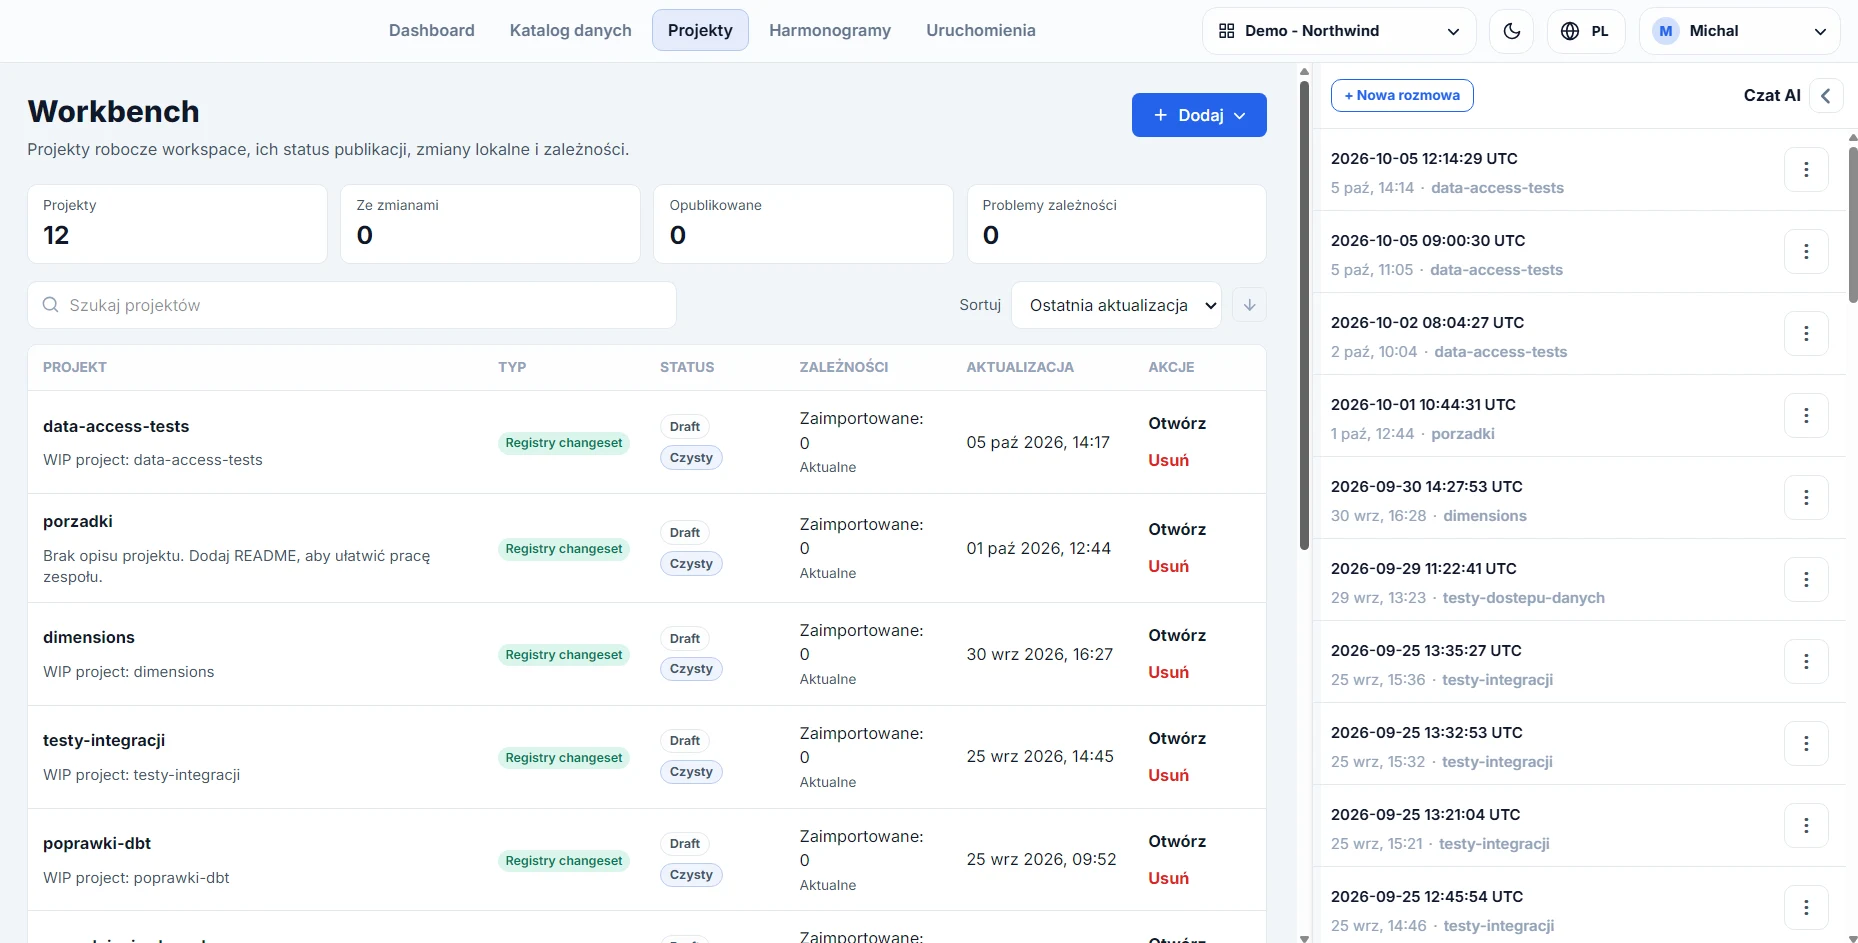This screenshot has height=943, width=1858.
Task: Open menu for 2026-10-01 10:44:31 UTC chat
Action: [x=1806, y=416]
